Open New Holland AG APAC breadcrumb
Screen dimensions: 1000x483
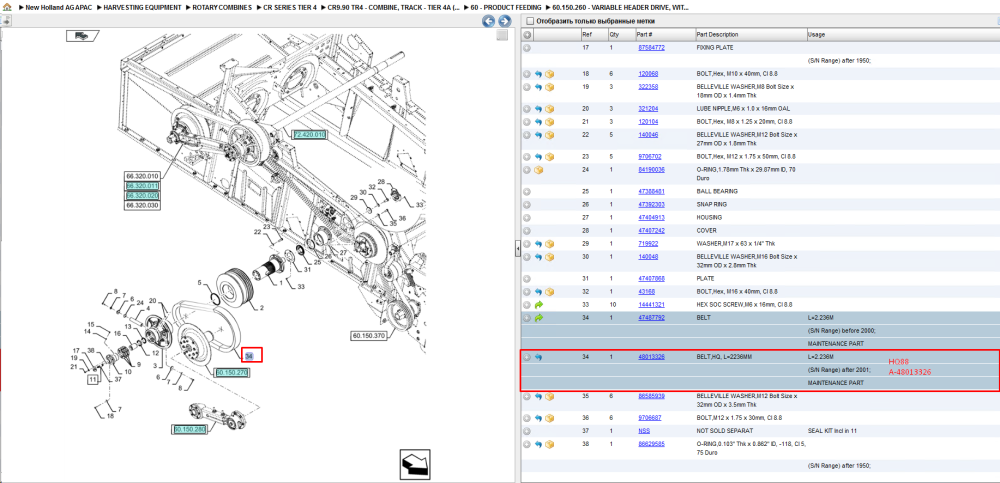[x=57, y=8]
